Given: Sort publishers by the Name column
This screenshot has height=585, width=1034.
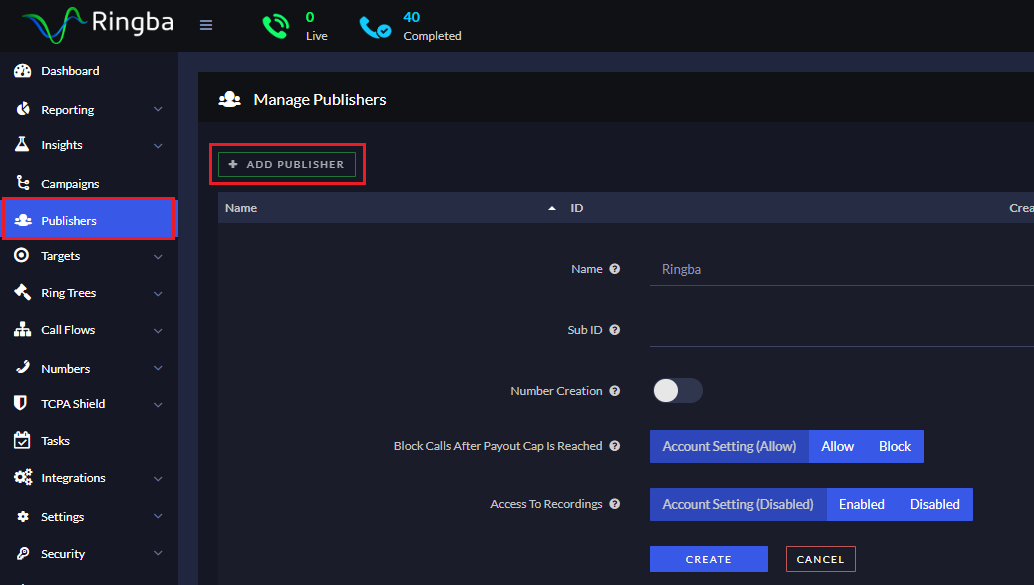Looking at the screenshot, I should tap(241, 207).
